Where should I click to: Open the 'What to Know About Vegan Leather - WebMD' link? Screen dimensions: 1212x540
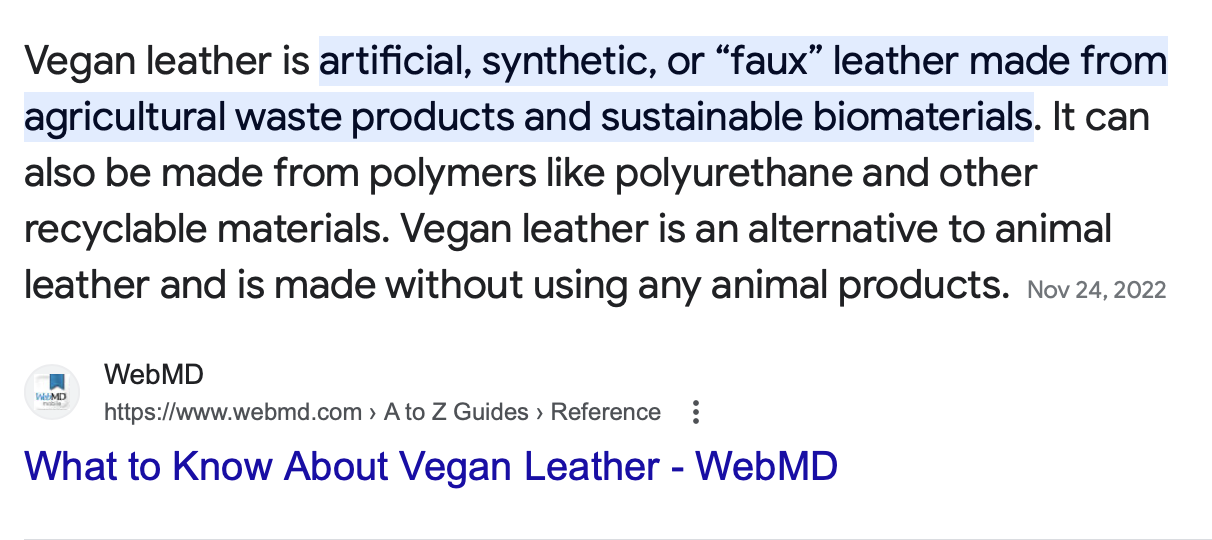430,467
